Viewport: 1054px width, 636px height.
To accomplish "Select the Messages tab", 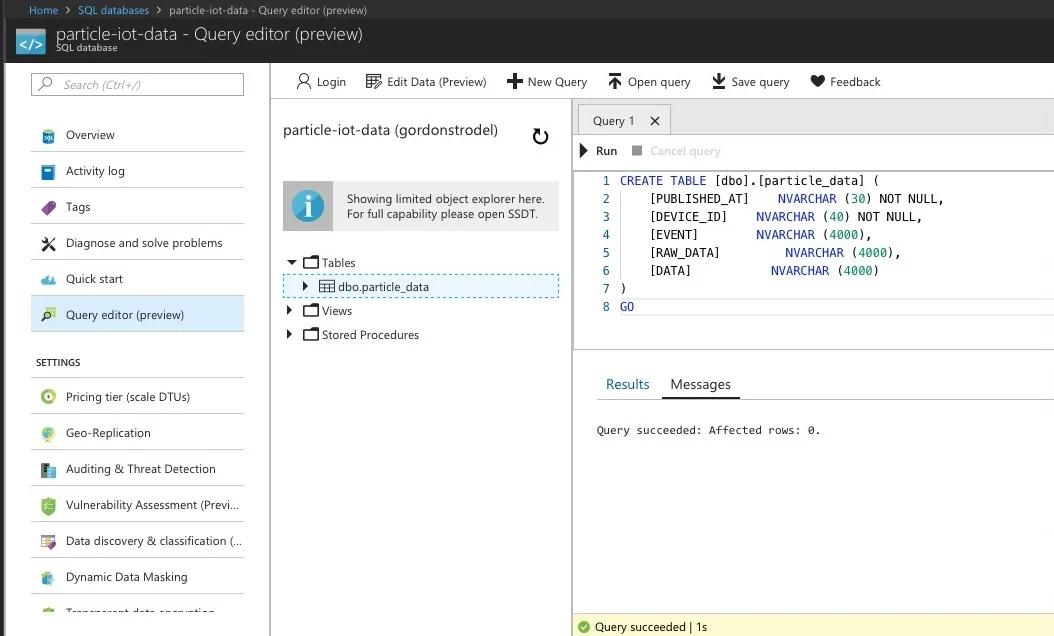I will point(700,384).
